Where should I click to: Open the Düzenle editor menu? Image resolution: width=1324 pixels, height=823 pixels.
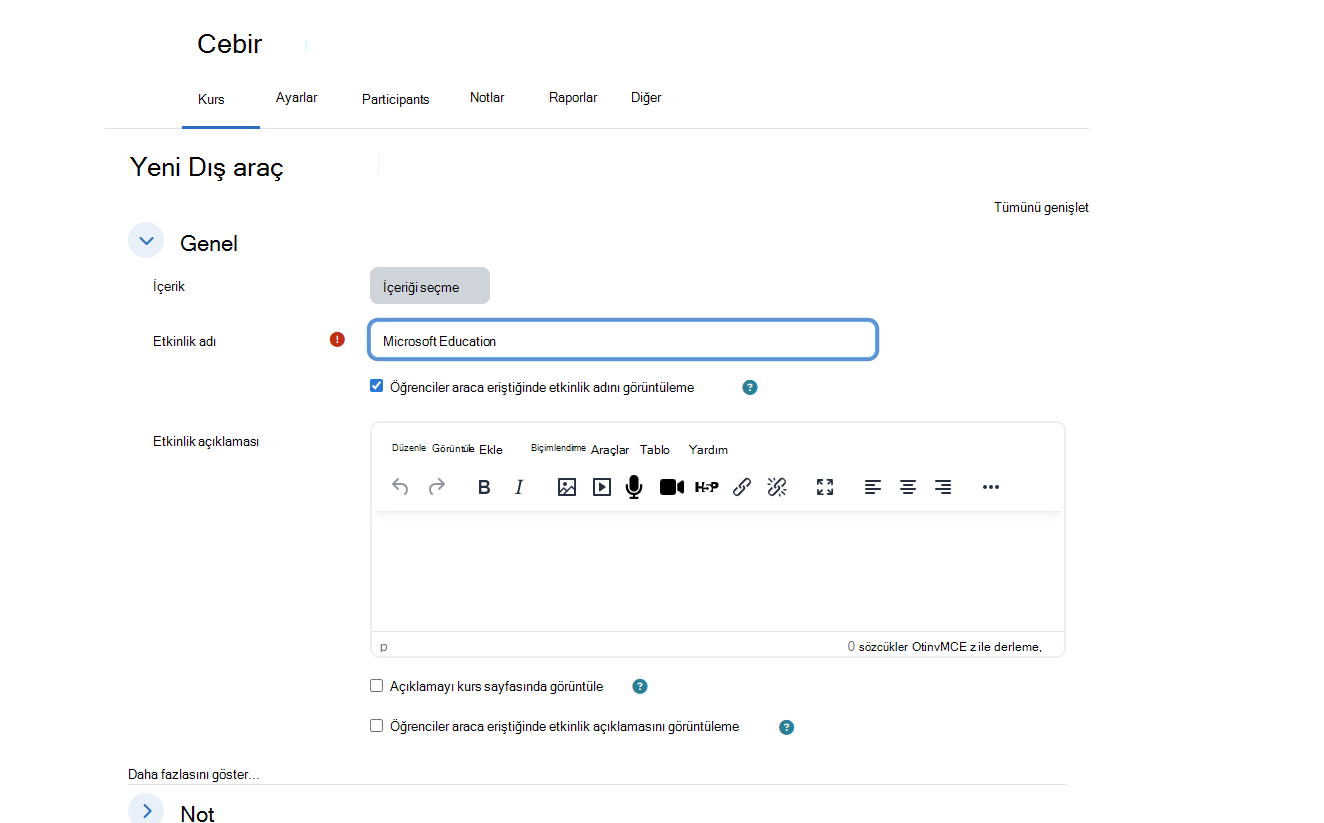[409, 448]
